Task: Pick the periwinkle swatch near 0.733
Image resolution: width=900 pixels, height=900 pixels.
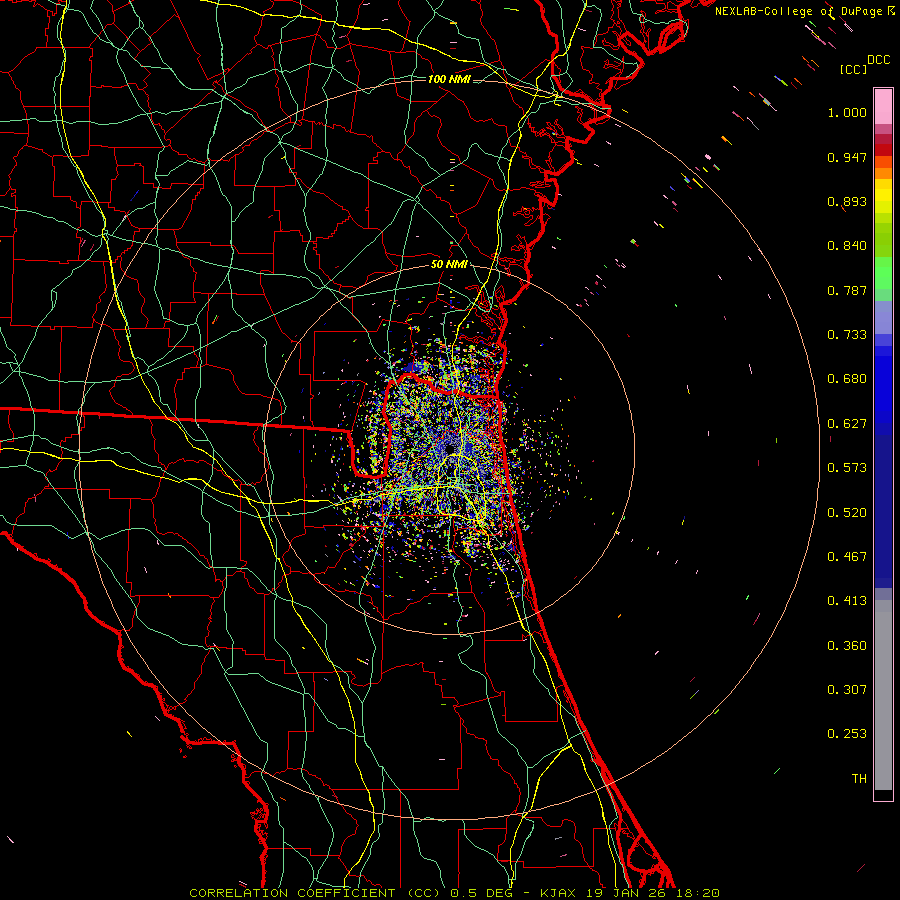Action: pyautogui.click(x=883, y=318)
